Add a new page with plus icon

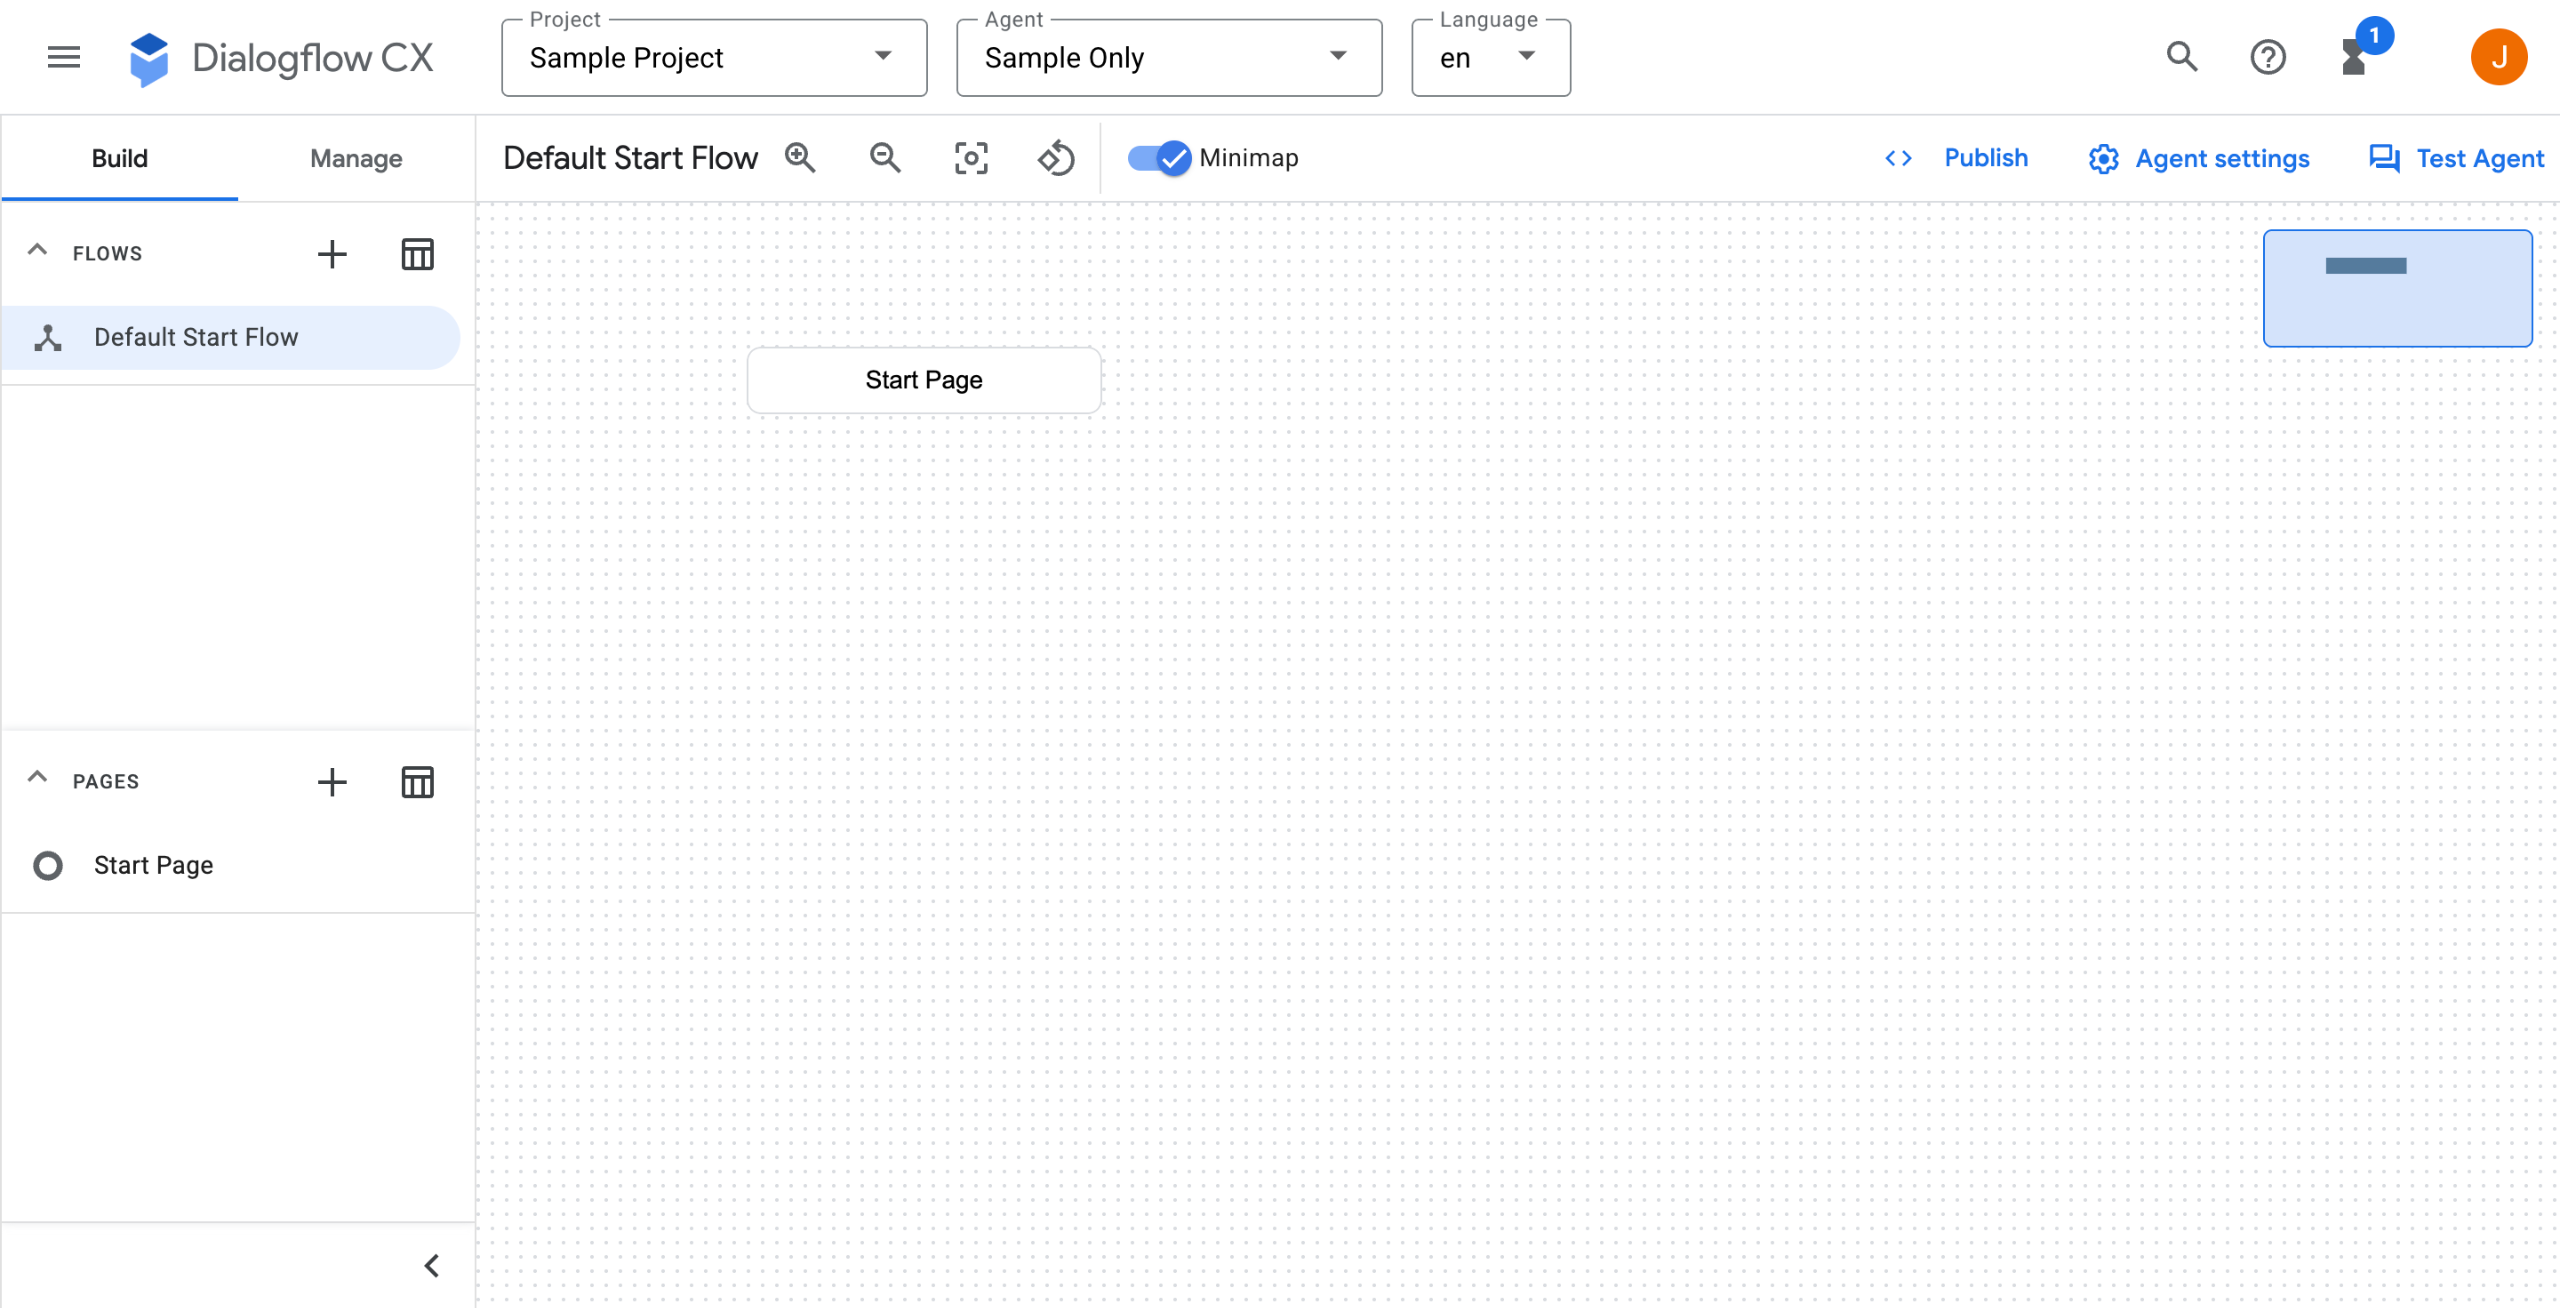(332, 782)
